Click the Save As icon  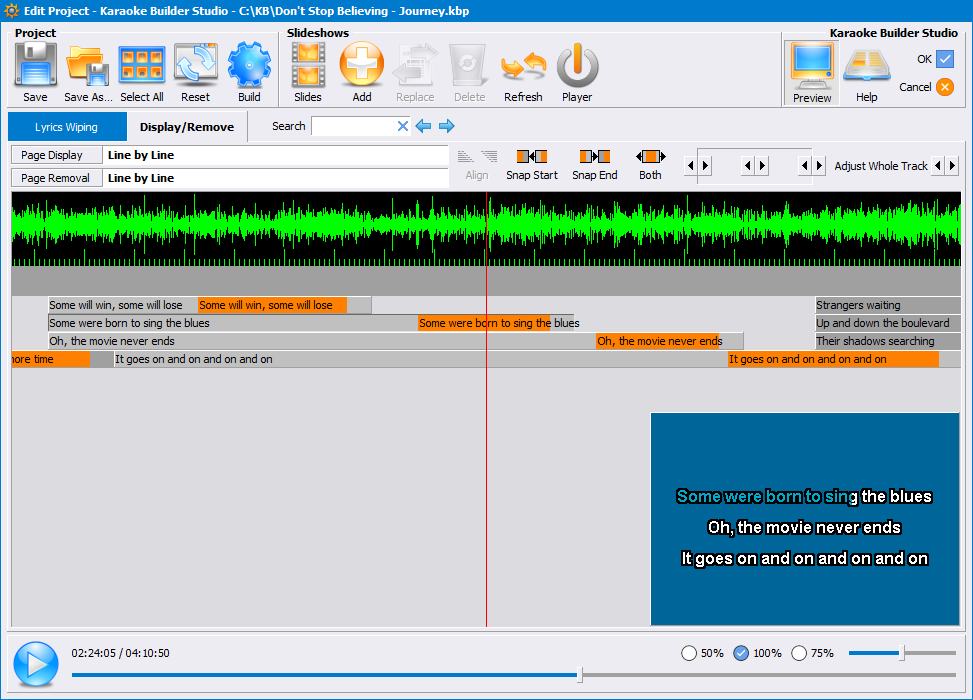pos(88,67)
